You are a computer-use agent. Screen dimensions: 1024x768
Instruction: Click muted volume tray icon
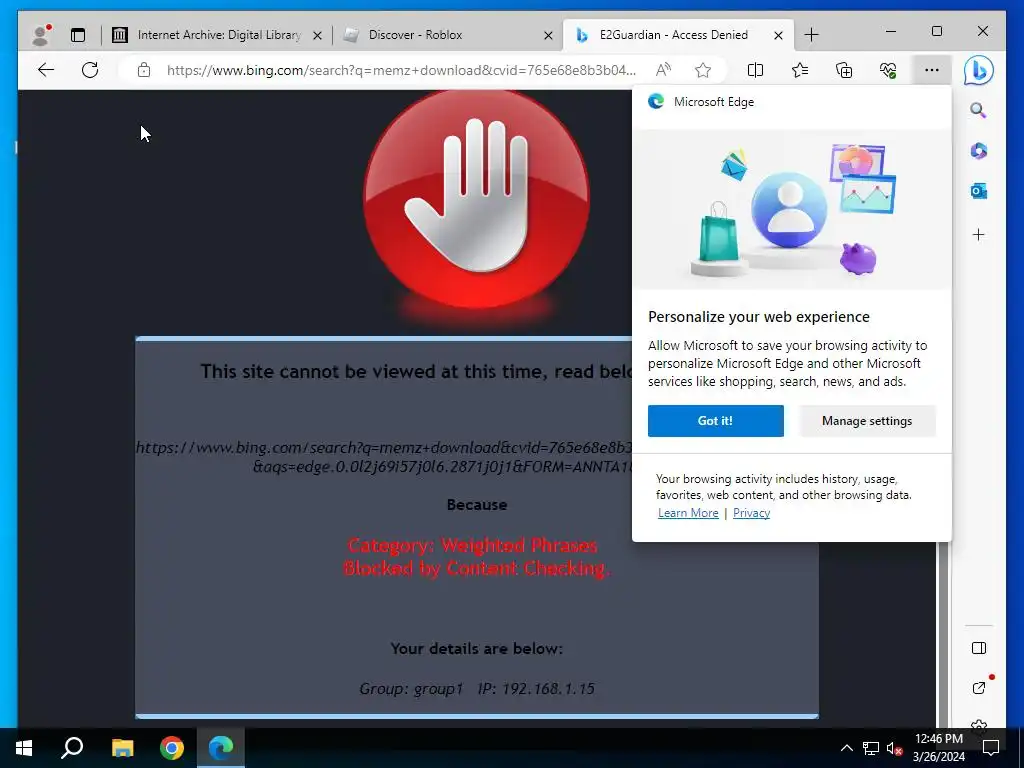click(895, 748)
